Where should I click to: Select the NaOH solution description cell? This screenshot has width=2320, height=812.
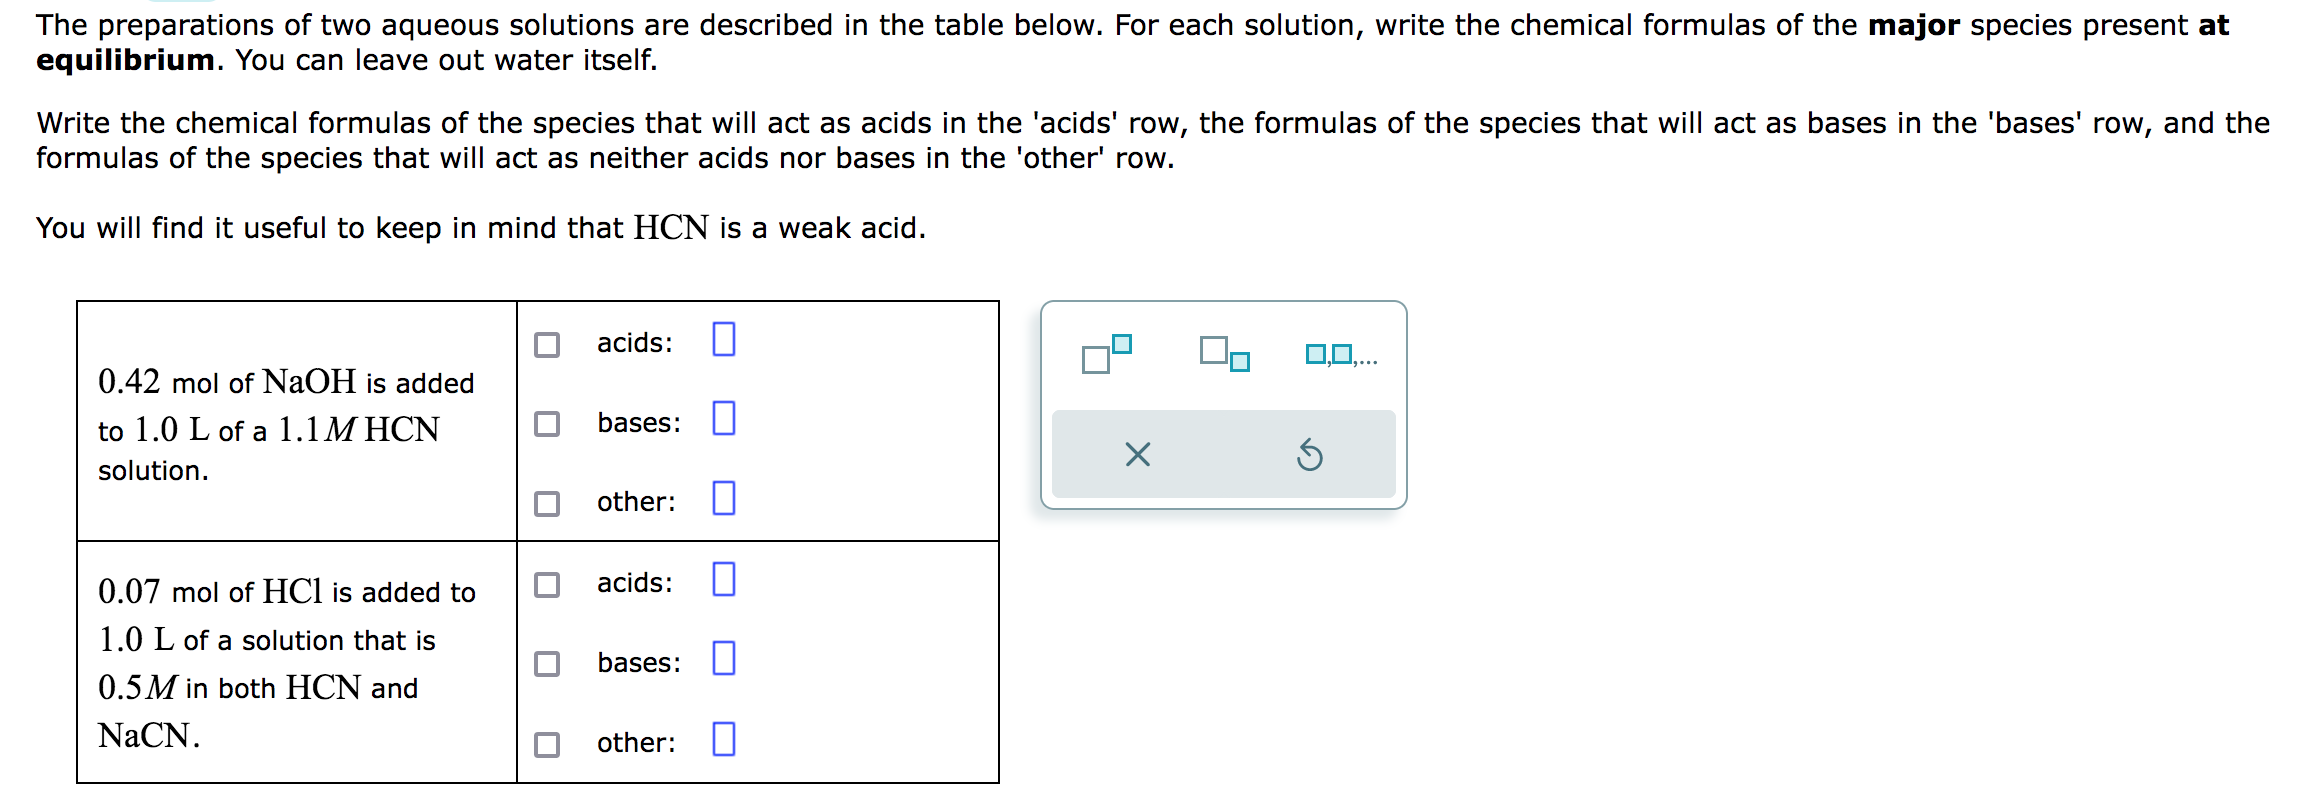(x=295, y=420)
